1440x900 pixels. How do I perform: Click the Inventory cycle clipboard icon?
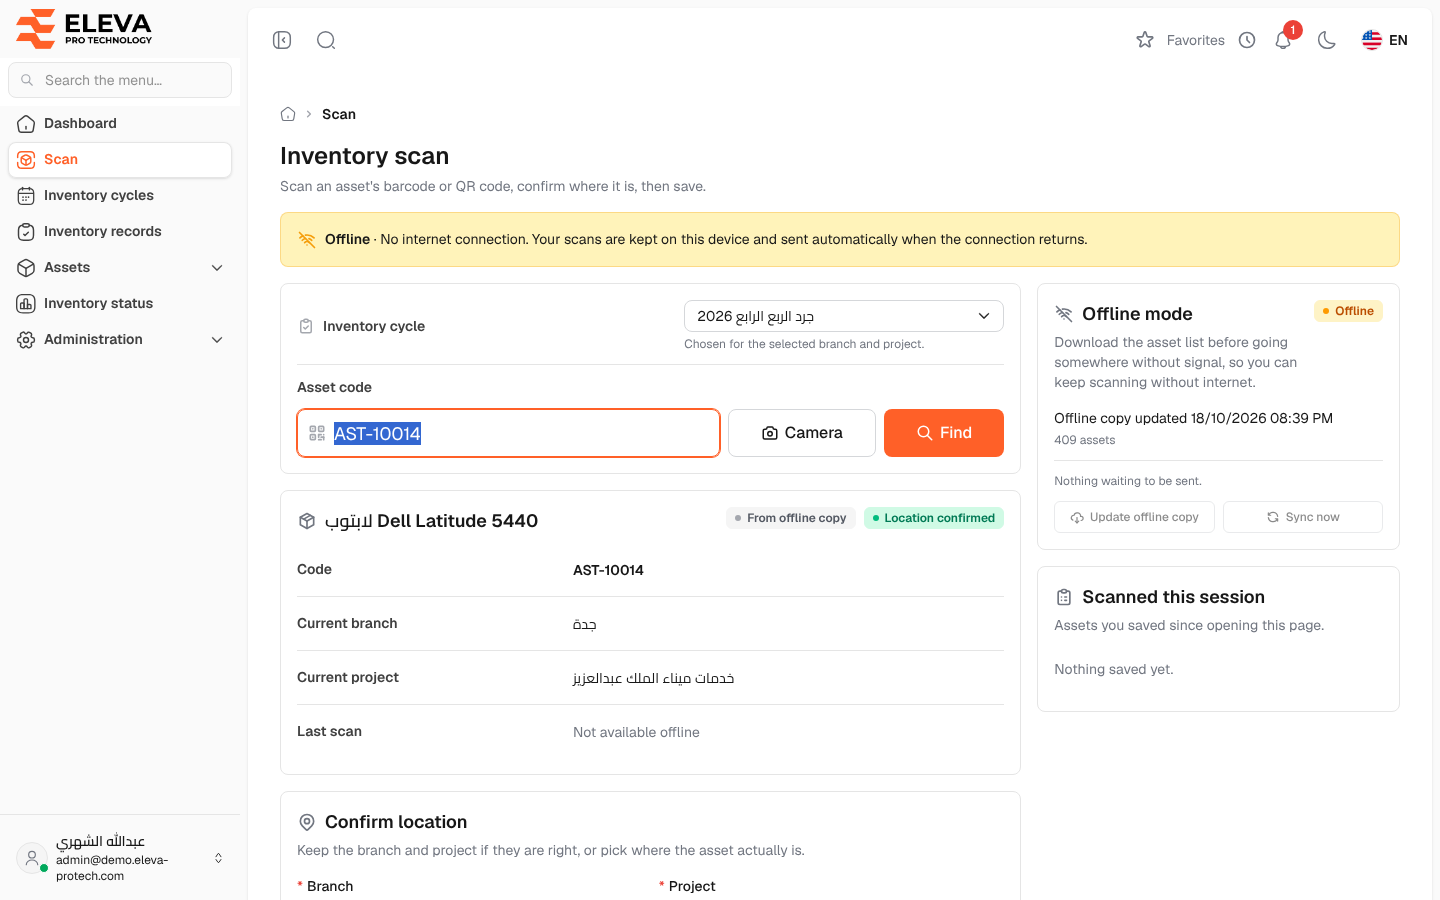tap(306, 326)
